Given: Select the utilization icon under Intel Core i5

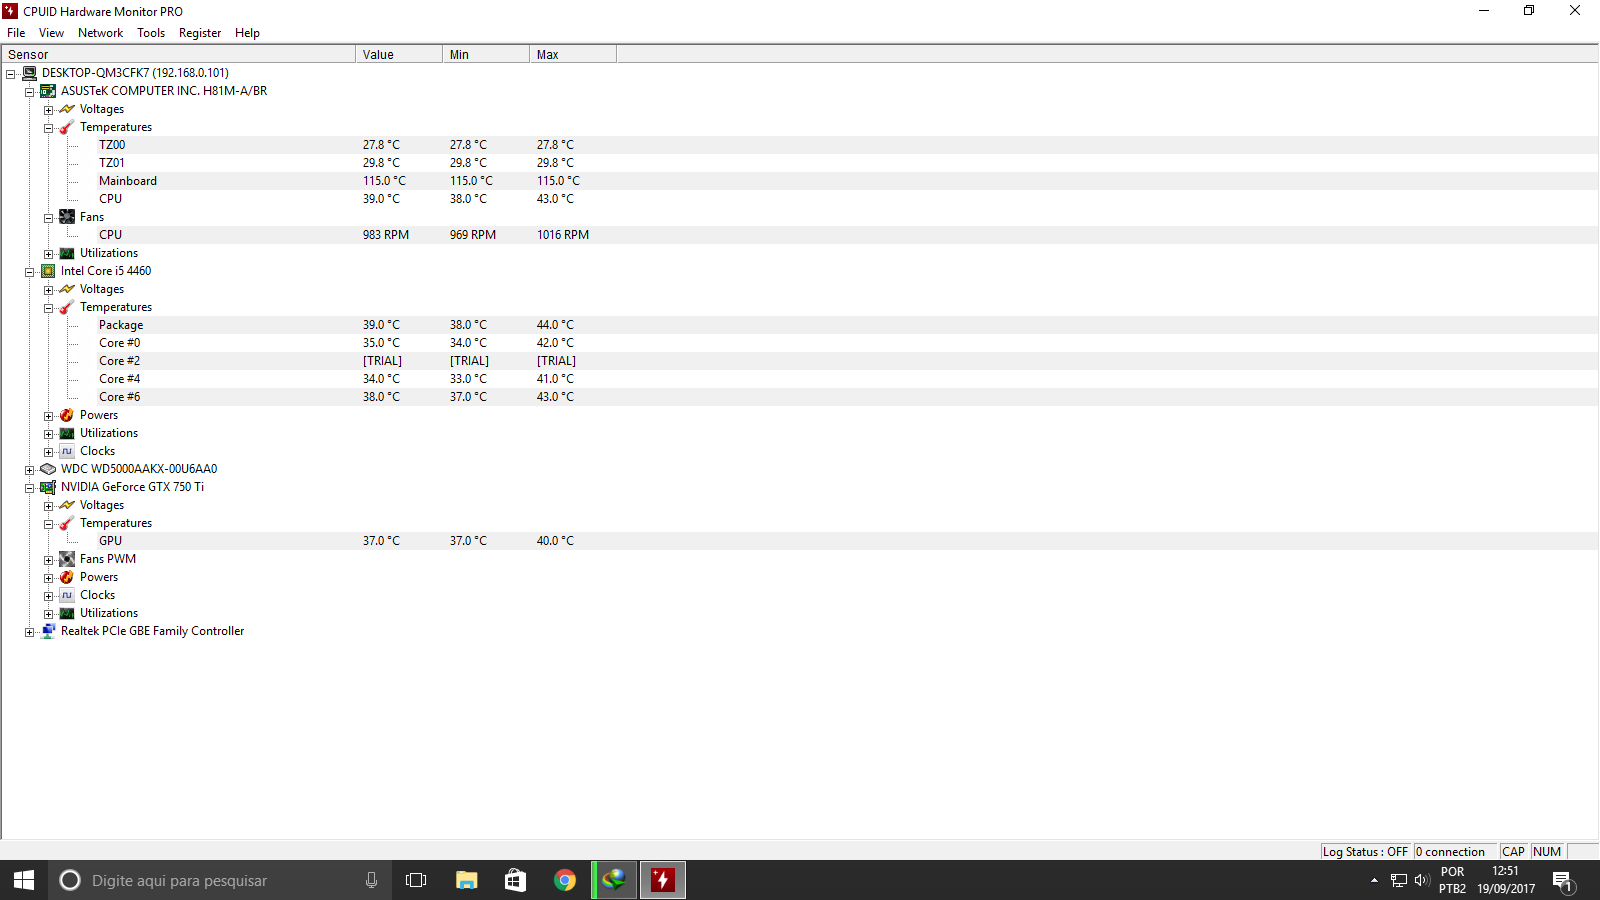Looking at the screenshot, I should (67, 433).
